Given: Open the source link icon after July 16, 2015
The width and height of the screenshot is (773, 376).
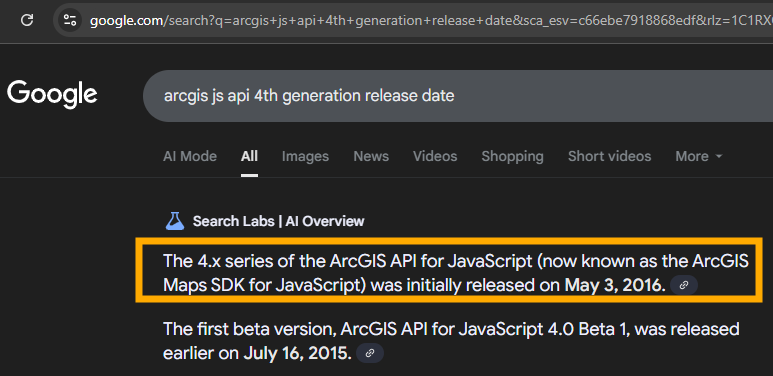Looking at the screenshot, I should click(370, 353).
